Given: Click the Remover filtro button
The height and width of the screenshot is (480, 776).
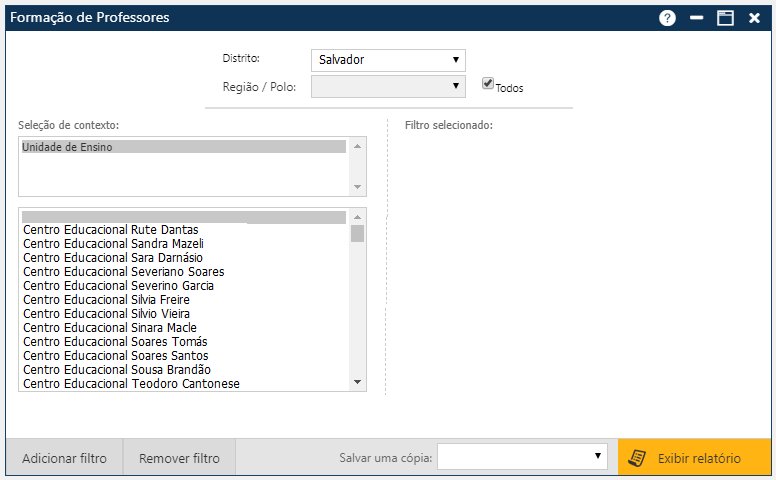Looking at the screenshot, I should coord(179,459).
